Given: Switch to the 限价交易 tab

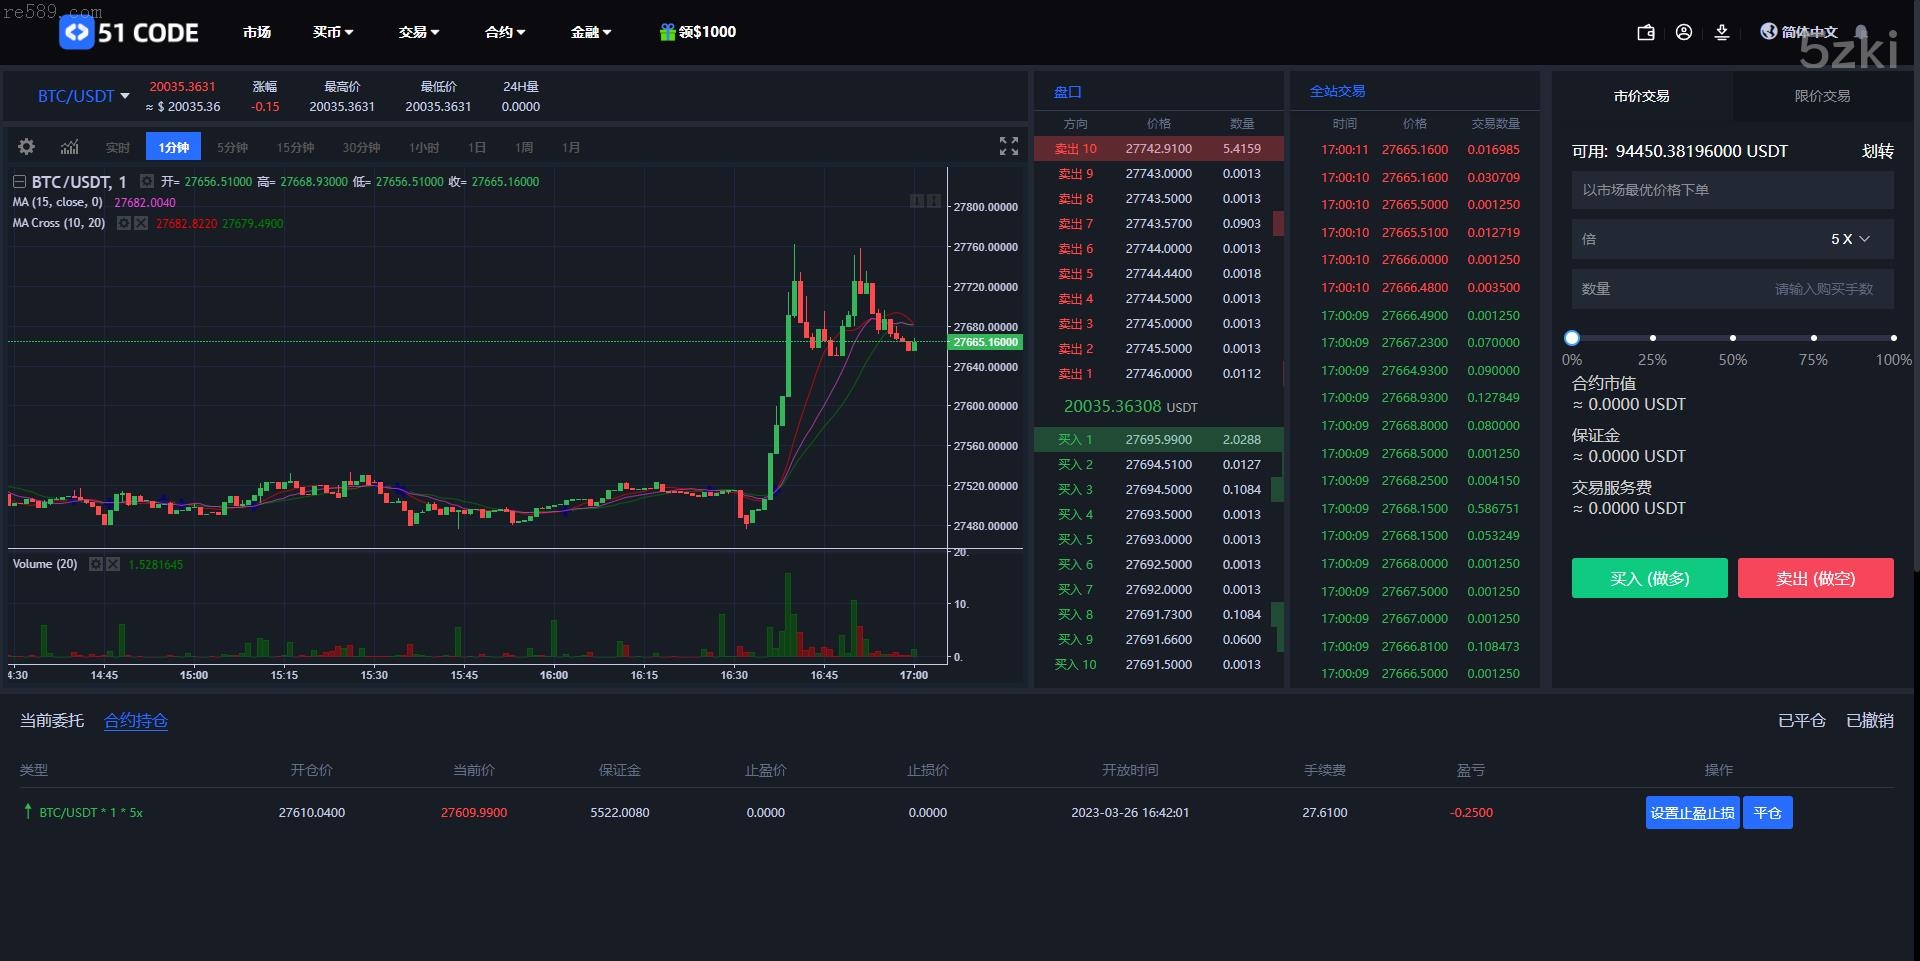Looking at the screenshot, I should click(1821, 96).
